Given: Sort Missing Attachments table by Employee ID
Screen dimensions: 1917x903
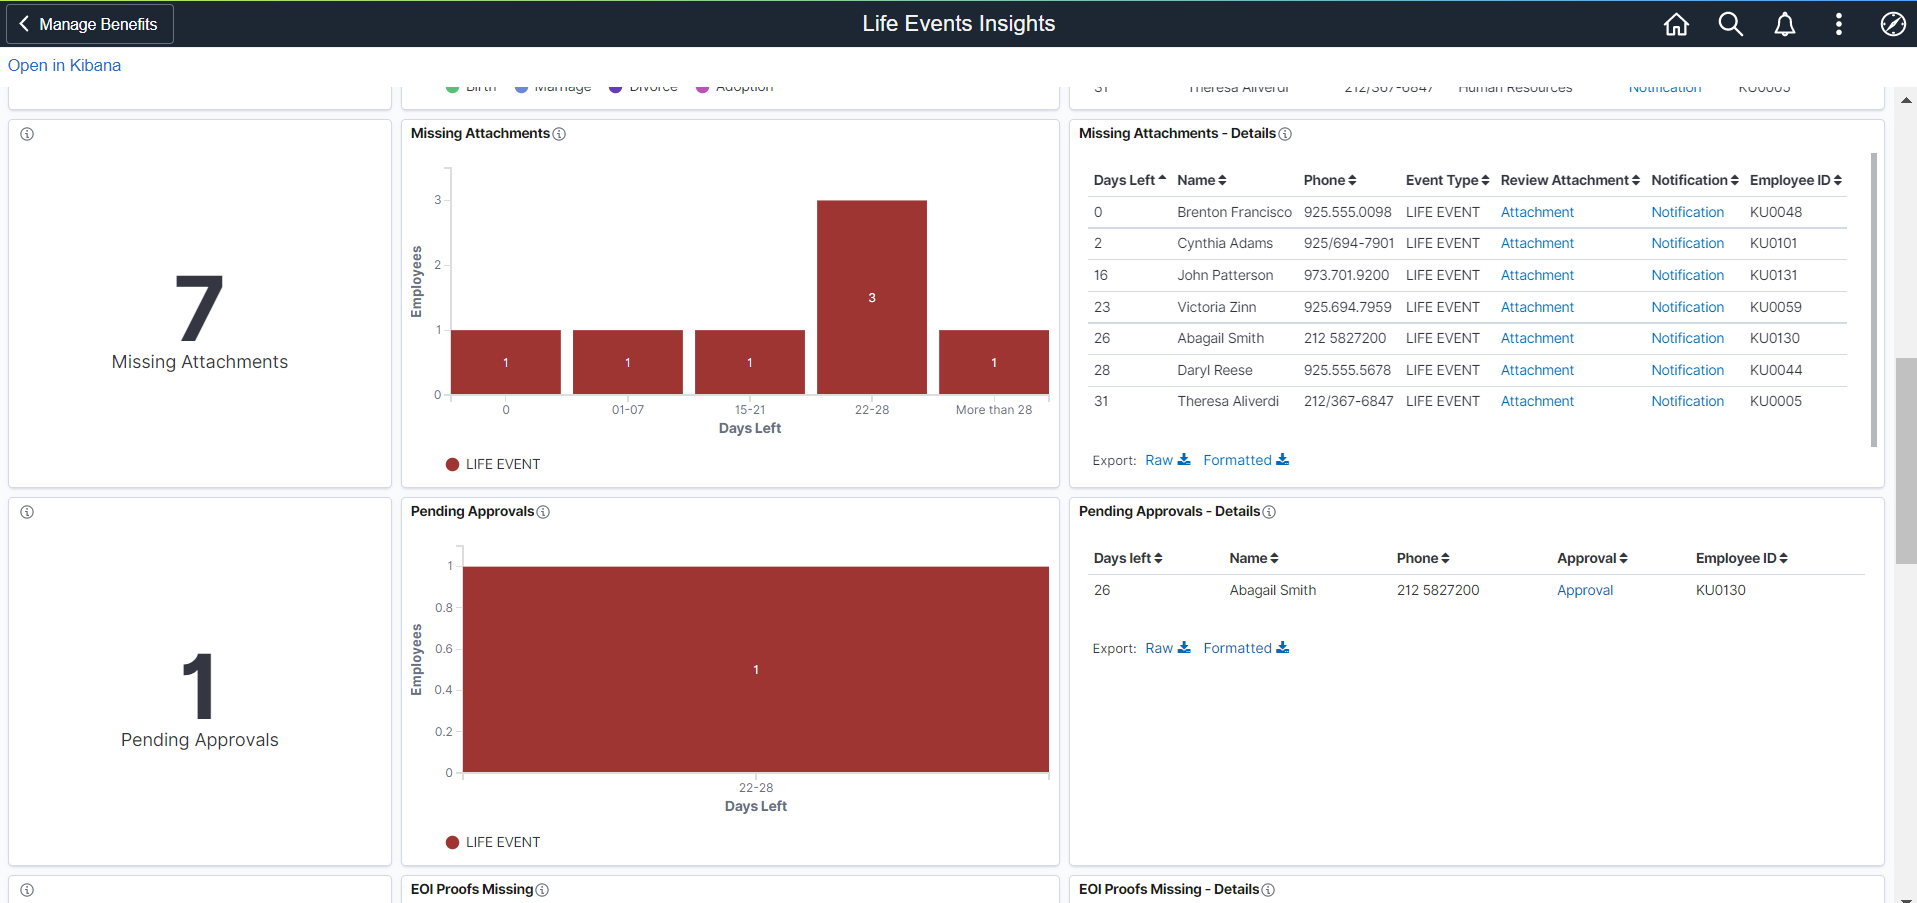Looking at the screenshot, I should click(x=1795, y=180).
